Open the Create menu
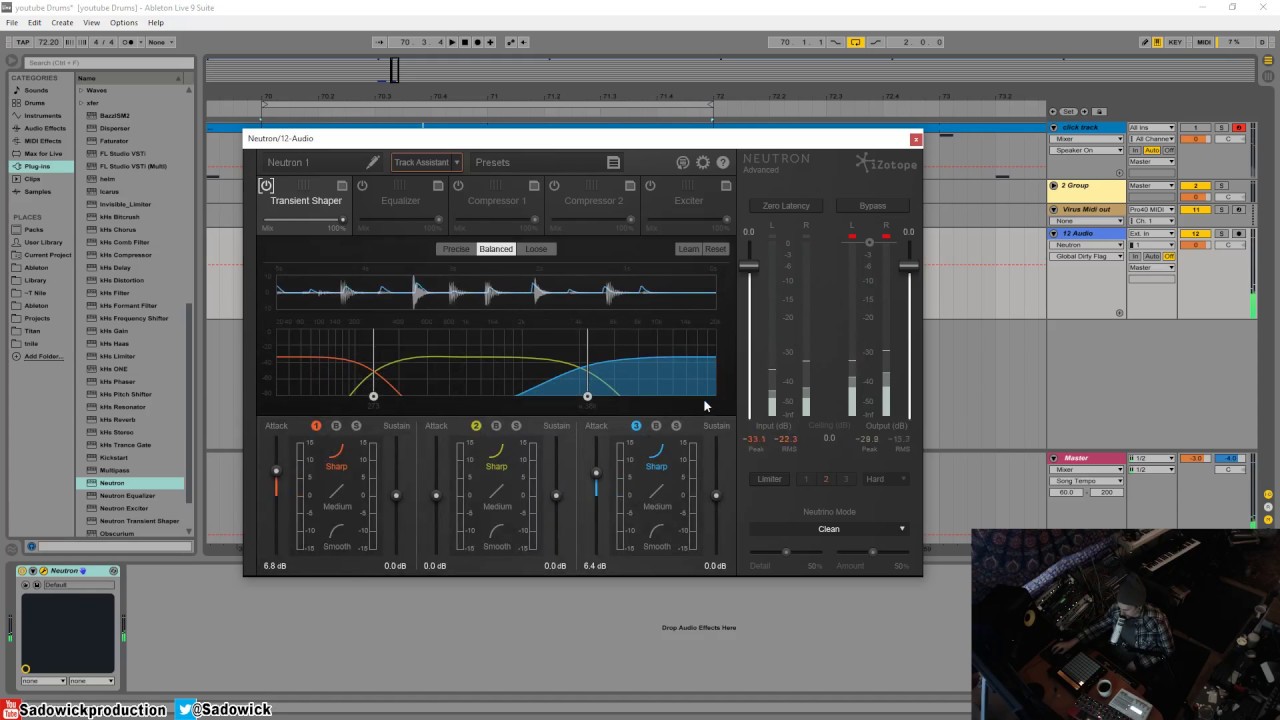The image size is (1280, 720). pos(62,22)
